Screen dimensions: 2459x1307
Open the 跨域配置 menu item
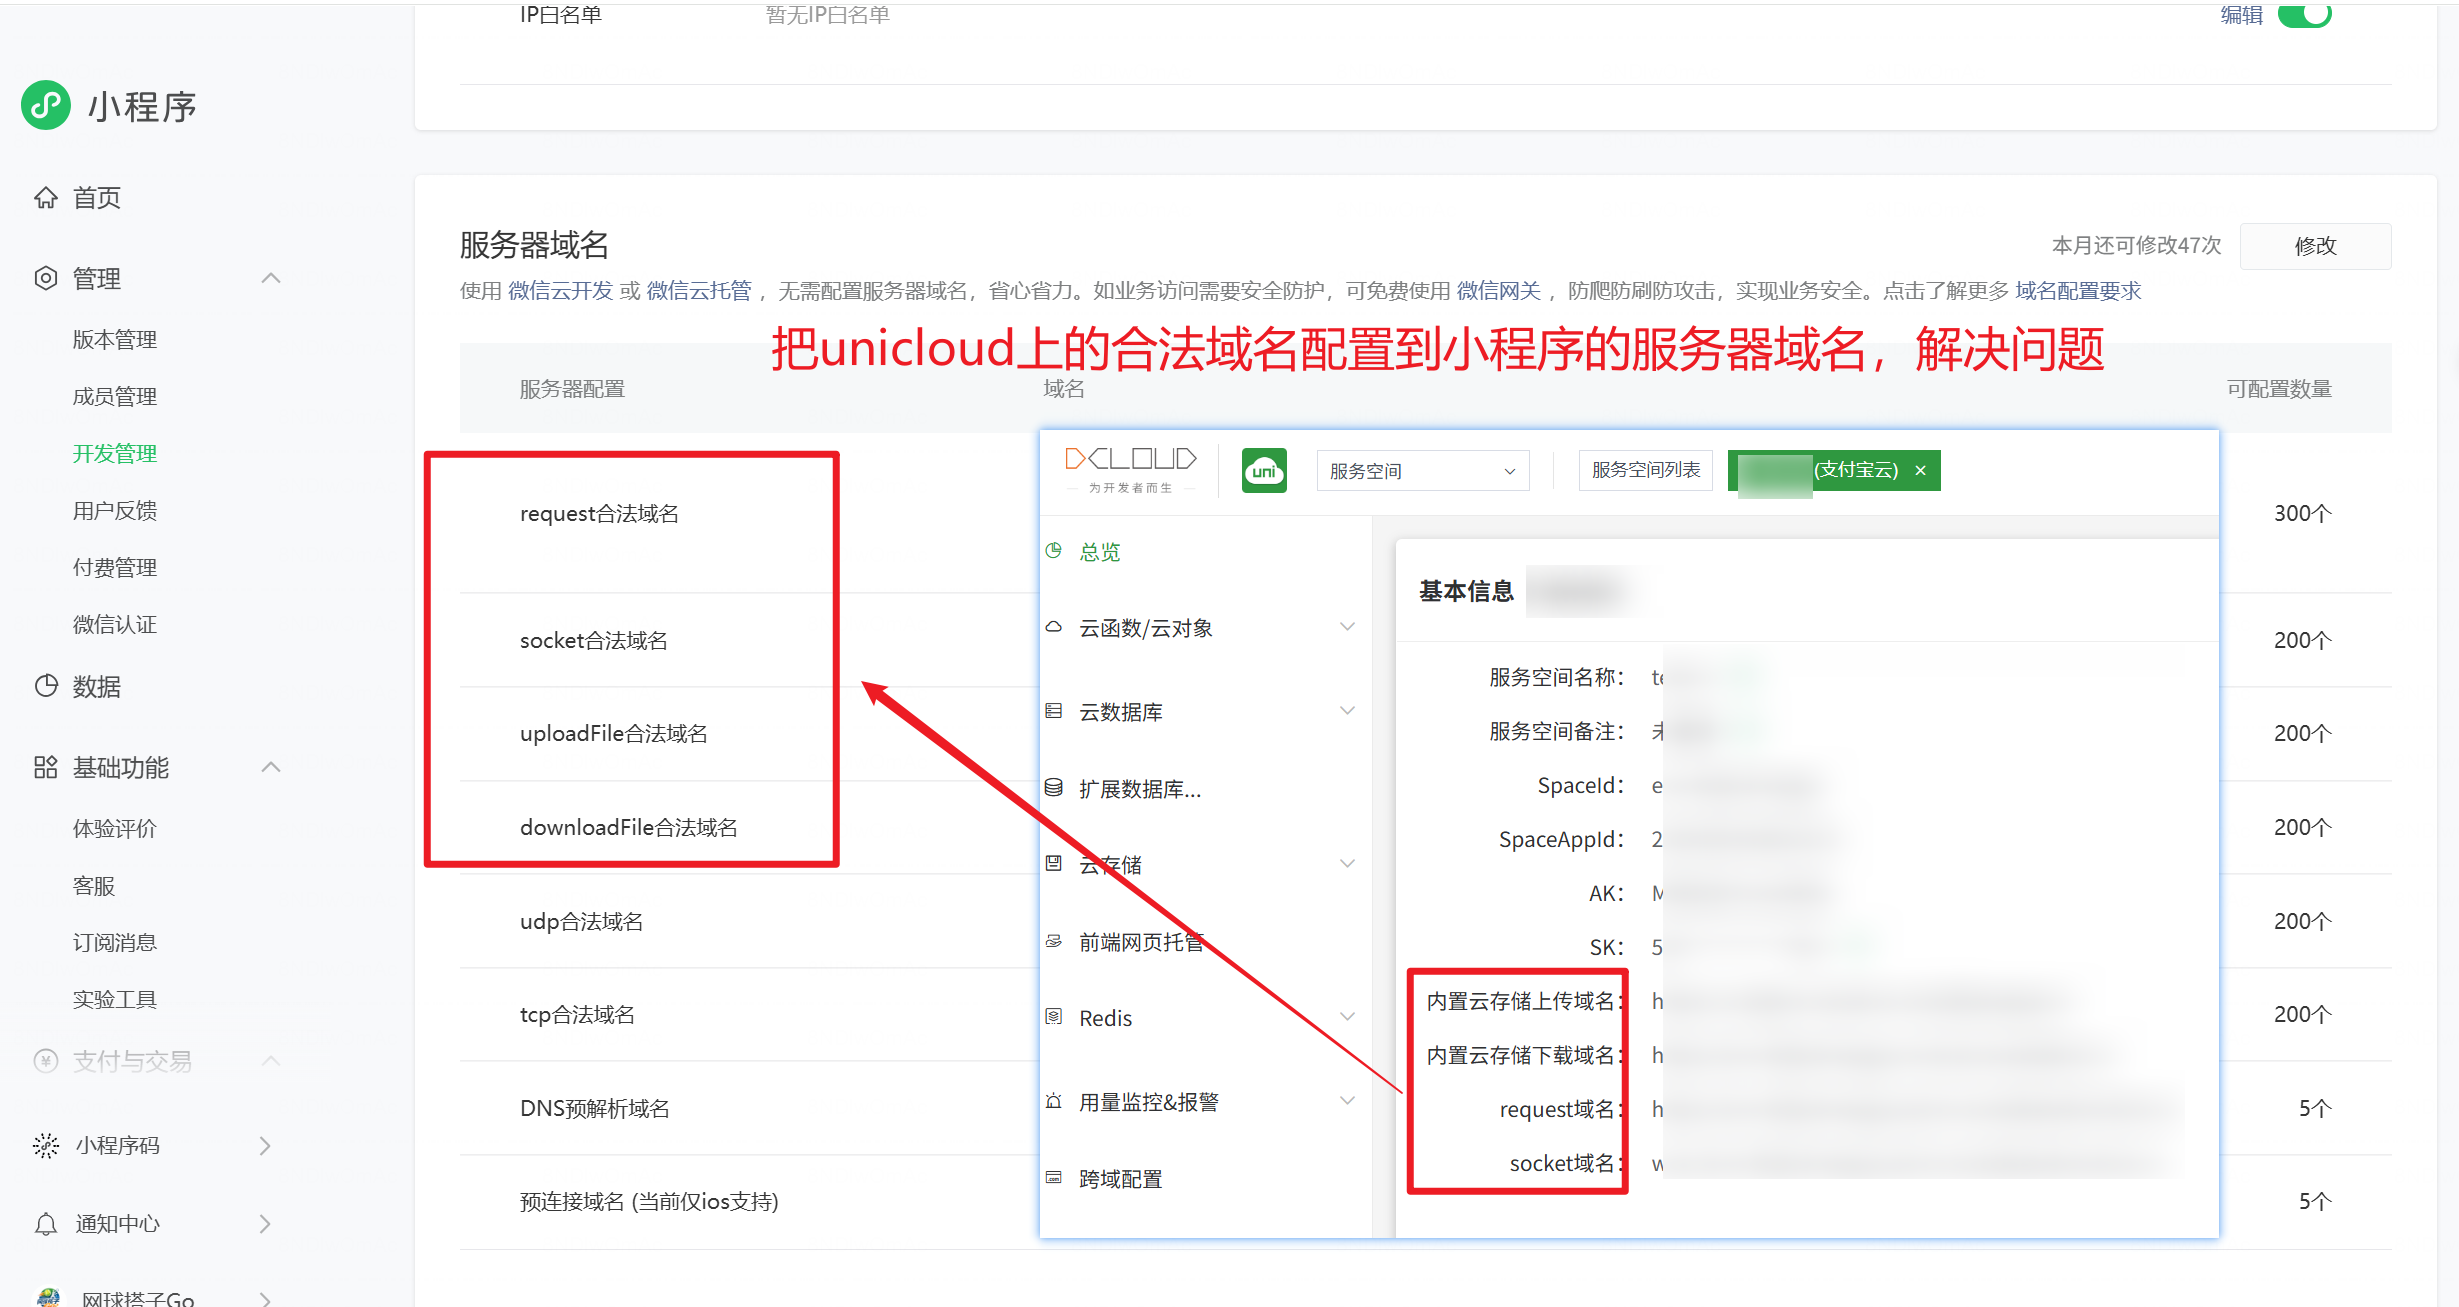(x=1120, y=1179)
